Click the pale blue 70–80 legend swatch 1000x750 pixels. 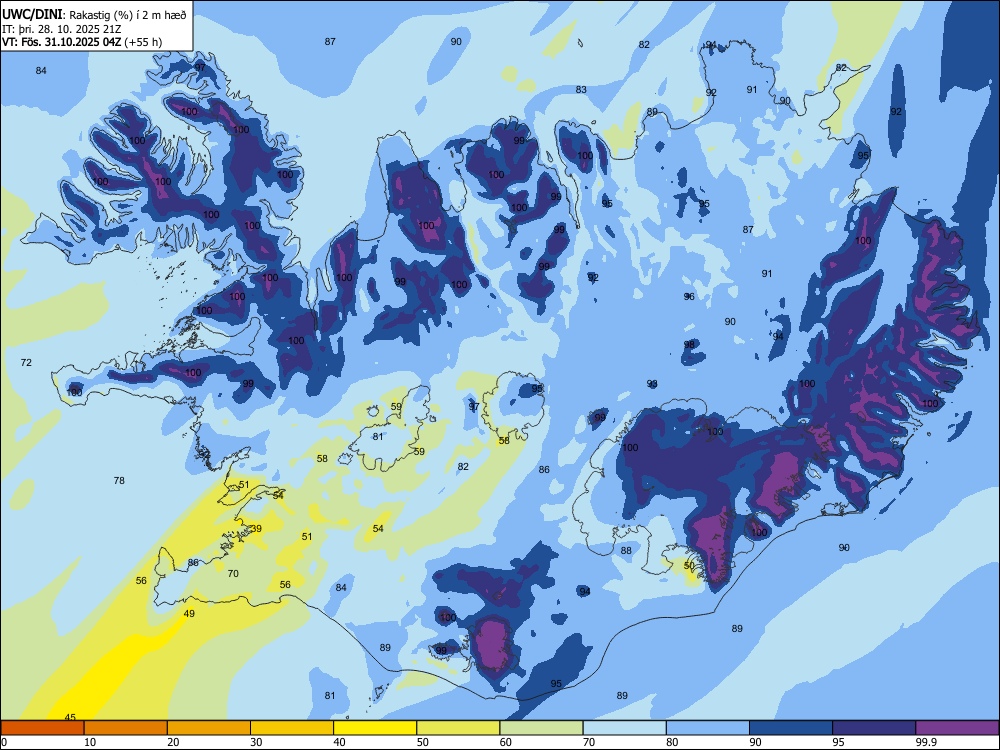tap(624, 728)
